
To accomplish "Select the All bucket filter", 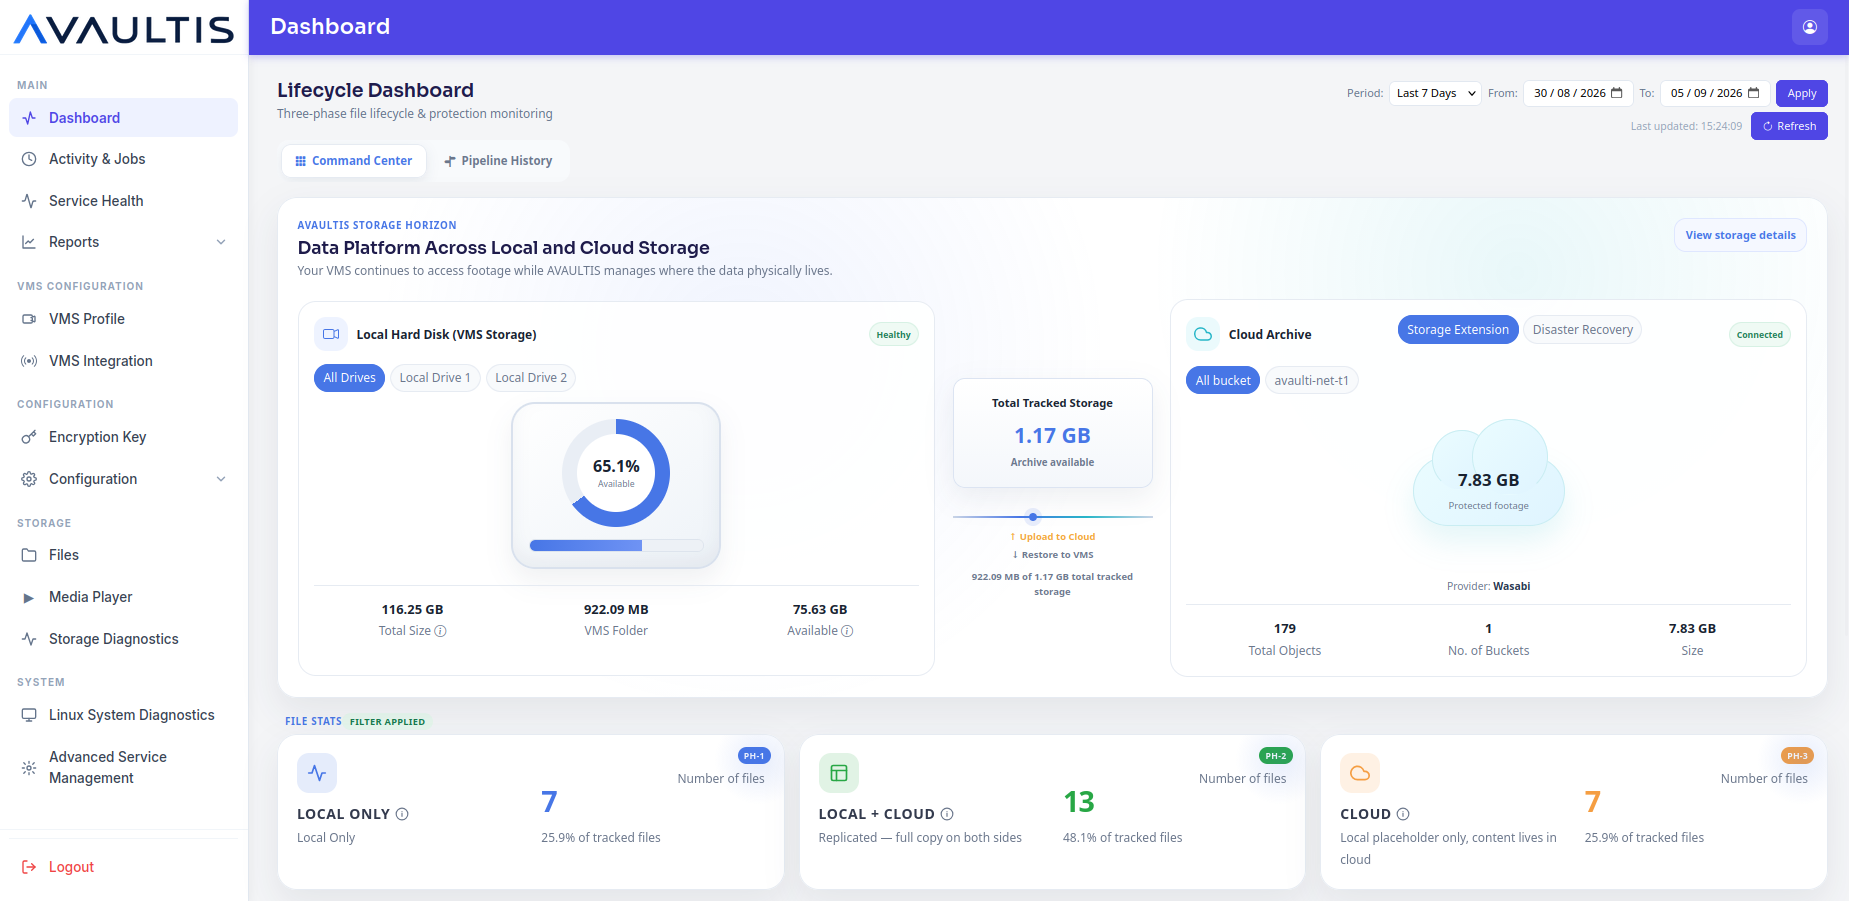I will [1222, 381].
